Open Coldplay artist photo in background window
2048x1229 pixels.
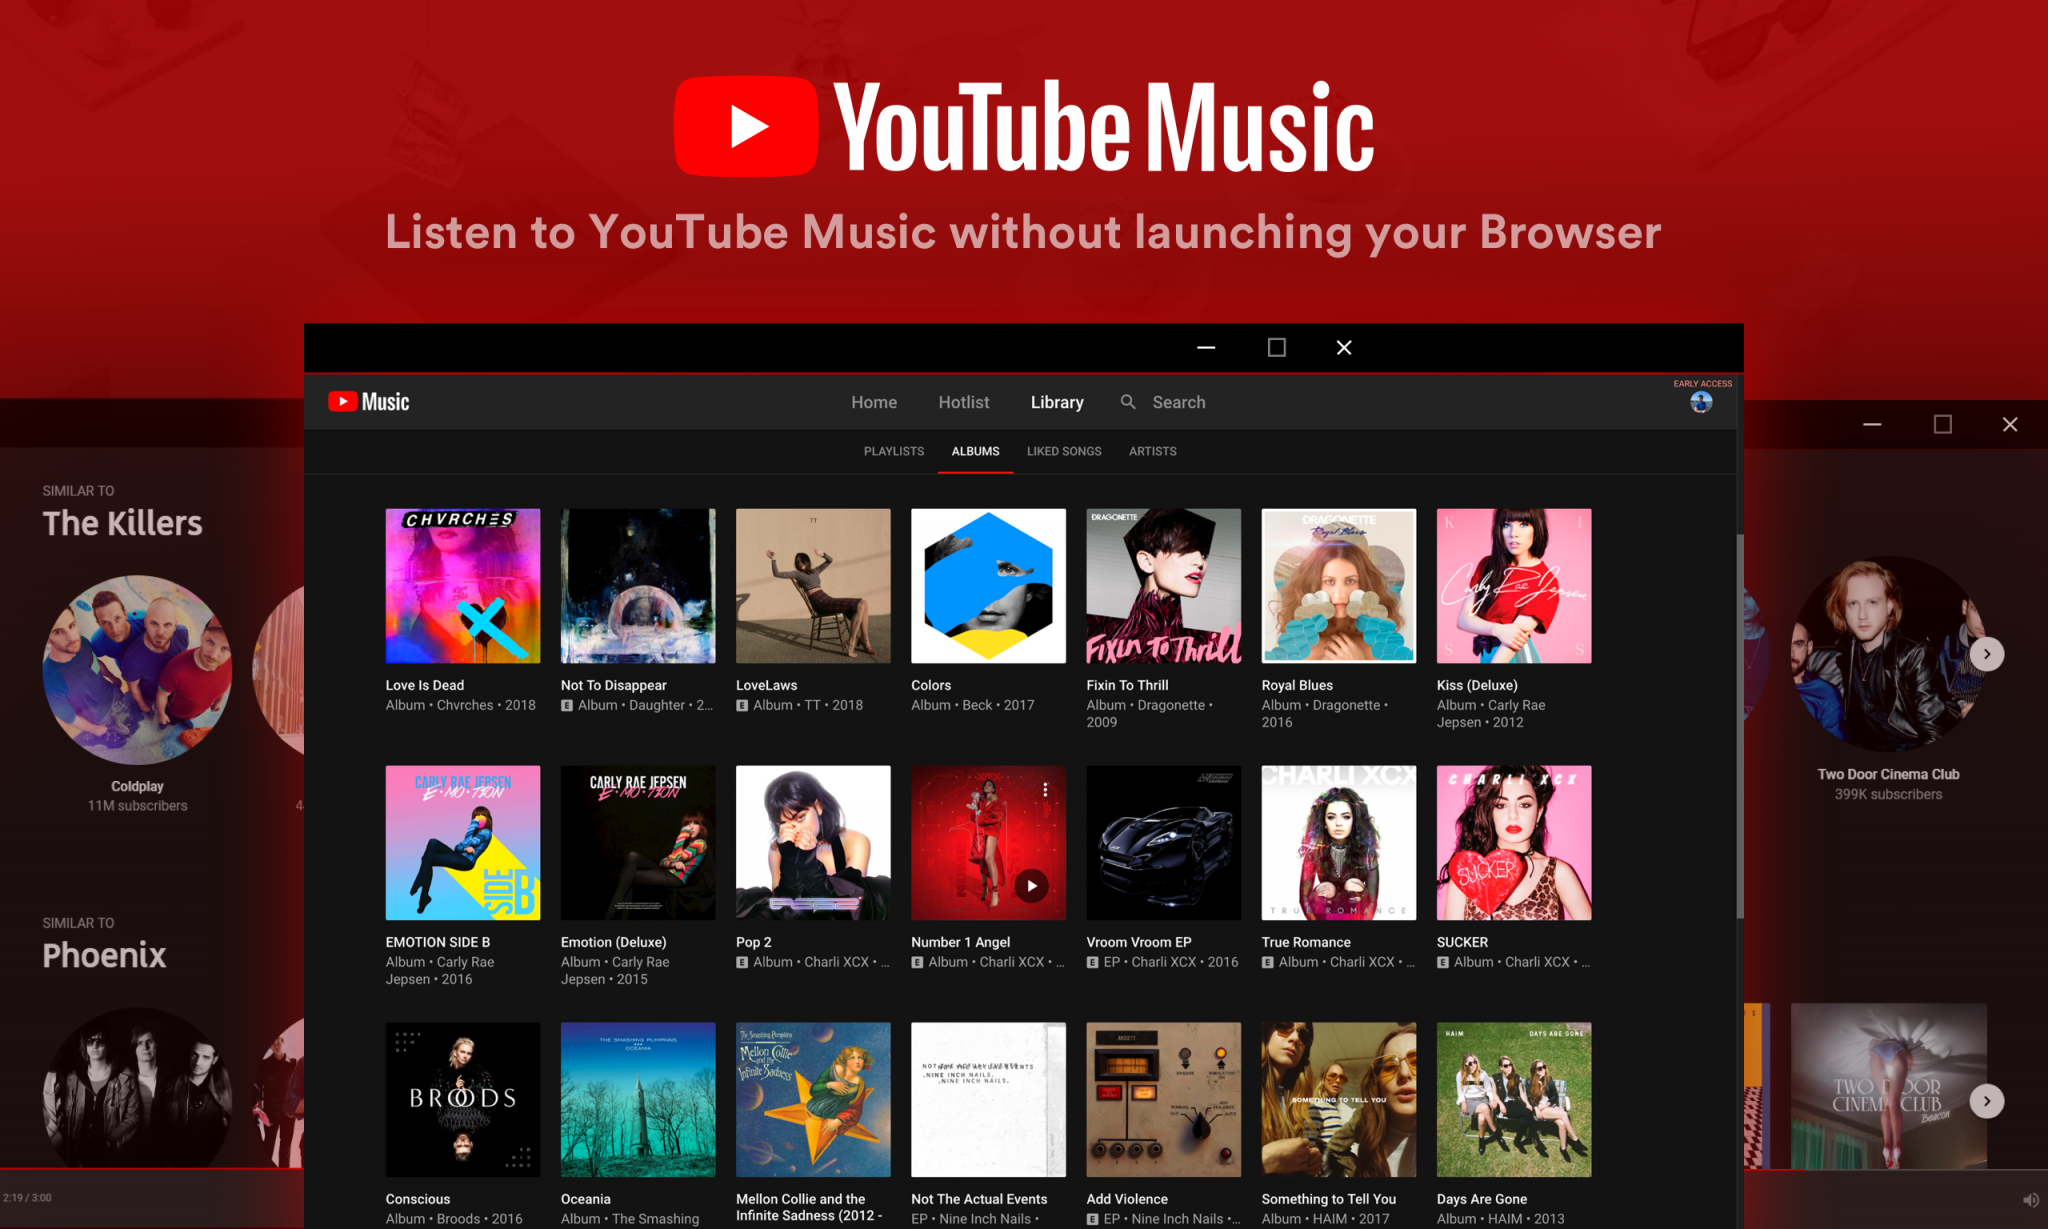[x=137, y=669]
